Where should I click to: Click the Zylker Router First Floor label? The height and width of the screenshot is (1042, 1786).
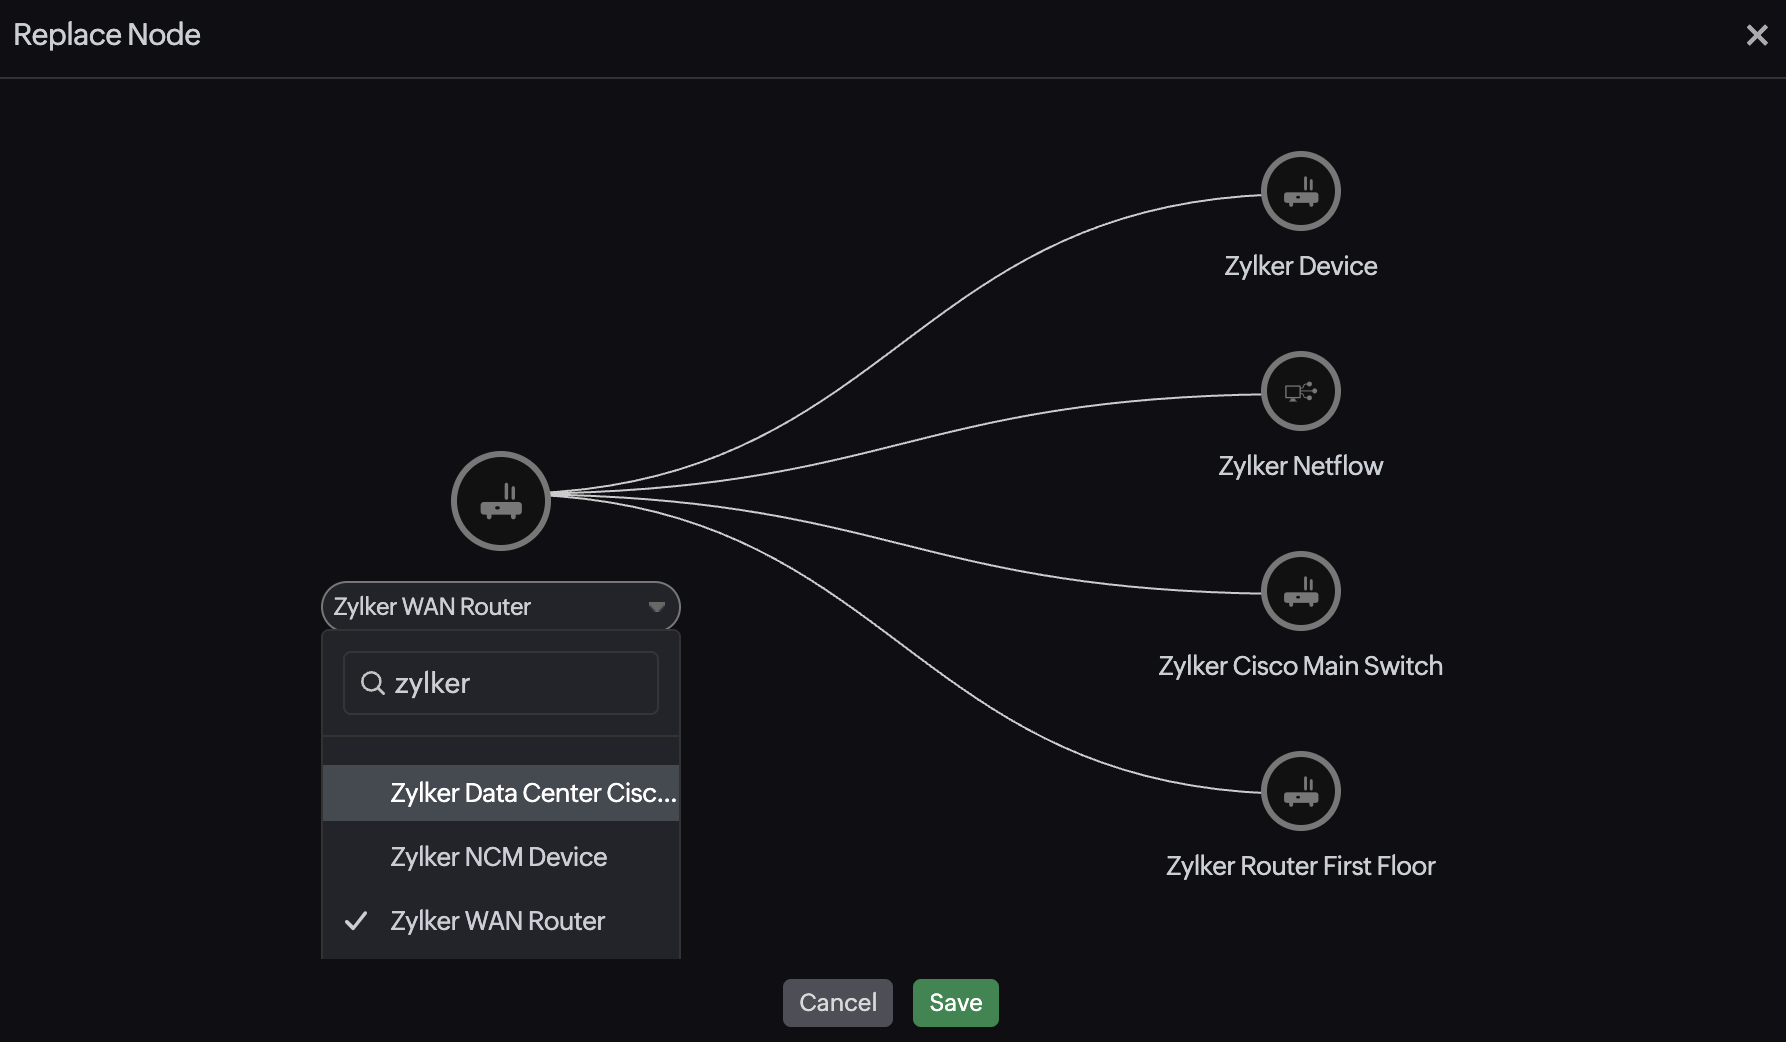pyautogui.click(x=1300, y=866)
